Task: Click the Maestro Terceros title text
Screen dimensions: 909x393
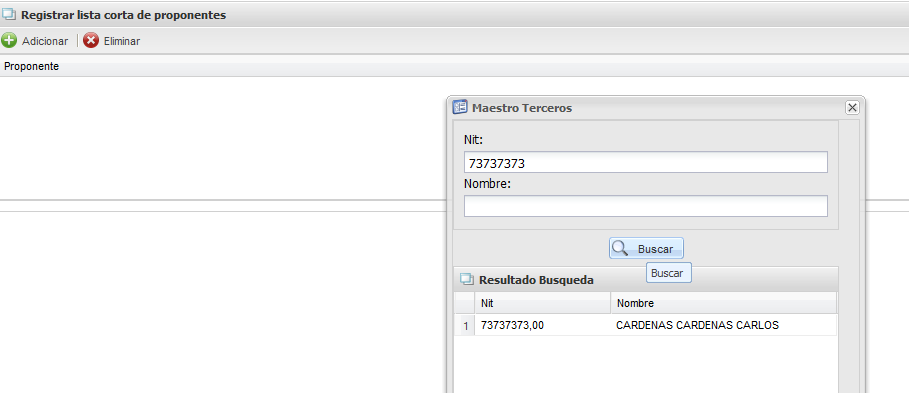Action: pyautogui.click(x=522, y=108)
